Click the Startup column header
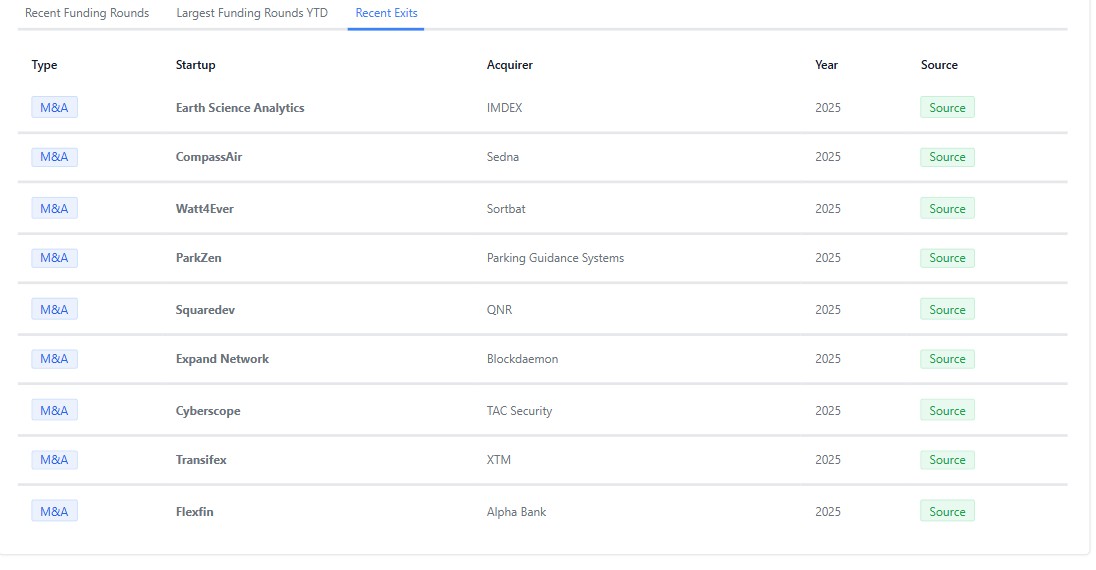 pos(196,64)
